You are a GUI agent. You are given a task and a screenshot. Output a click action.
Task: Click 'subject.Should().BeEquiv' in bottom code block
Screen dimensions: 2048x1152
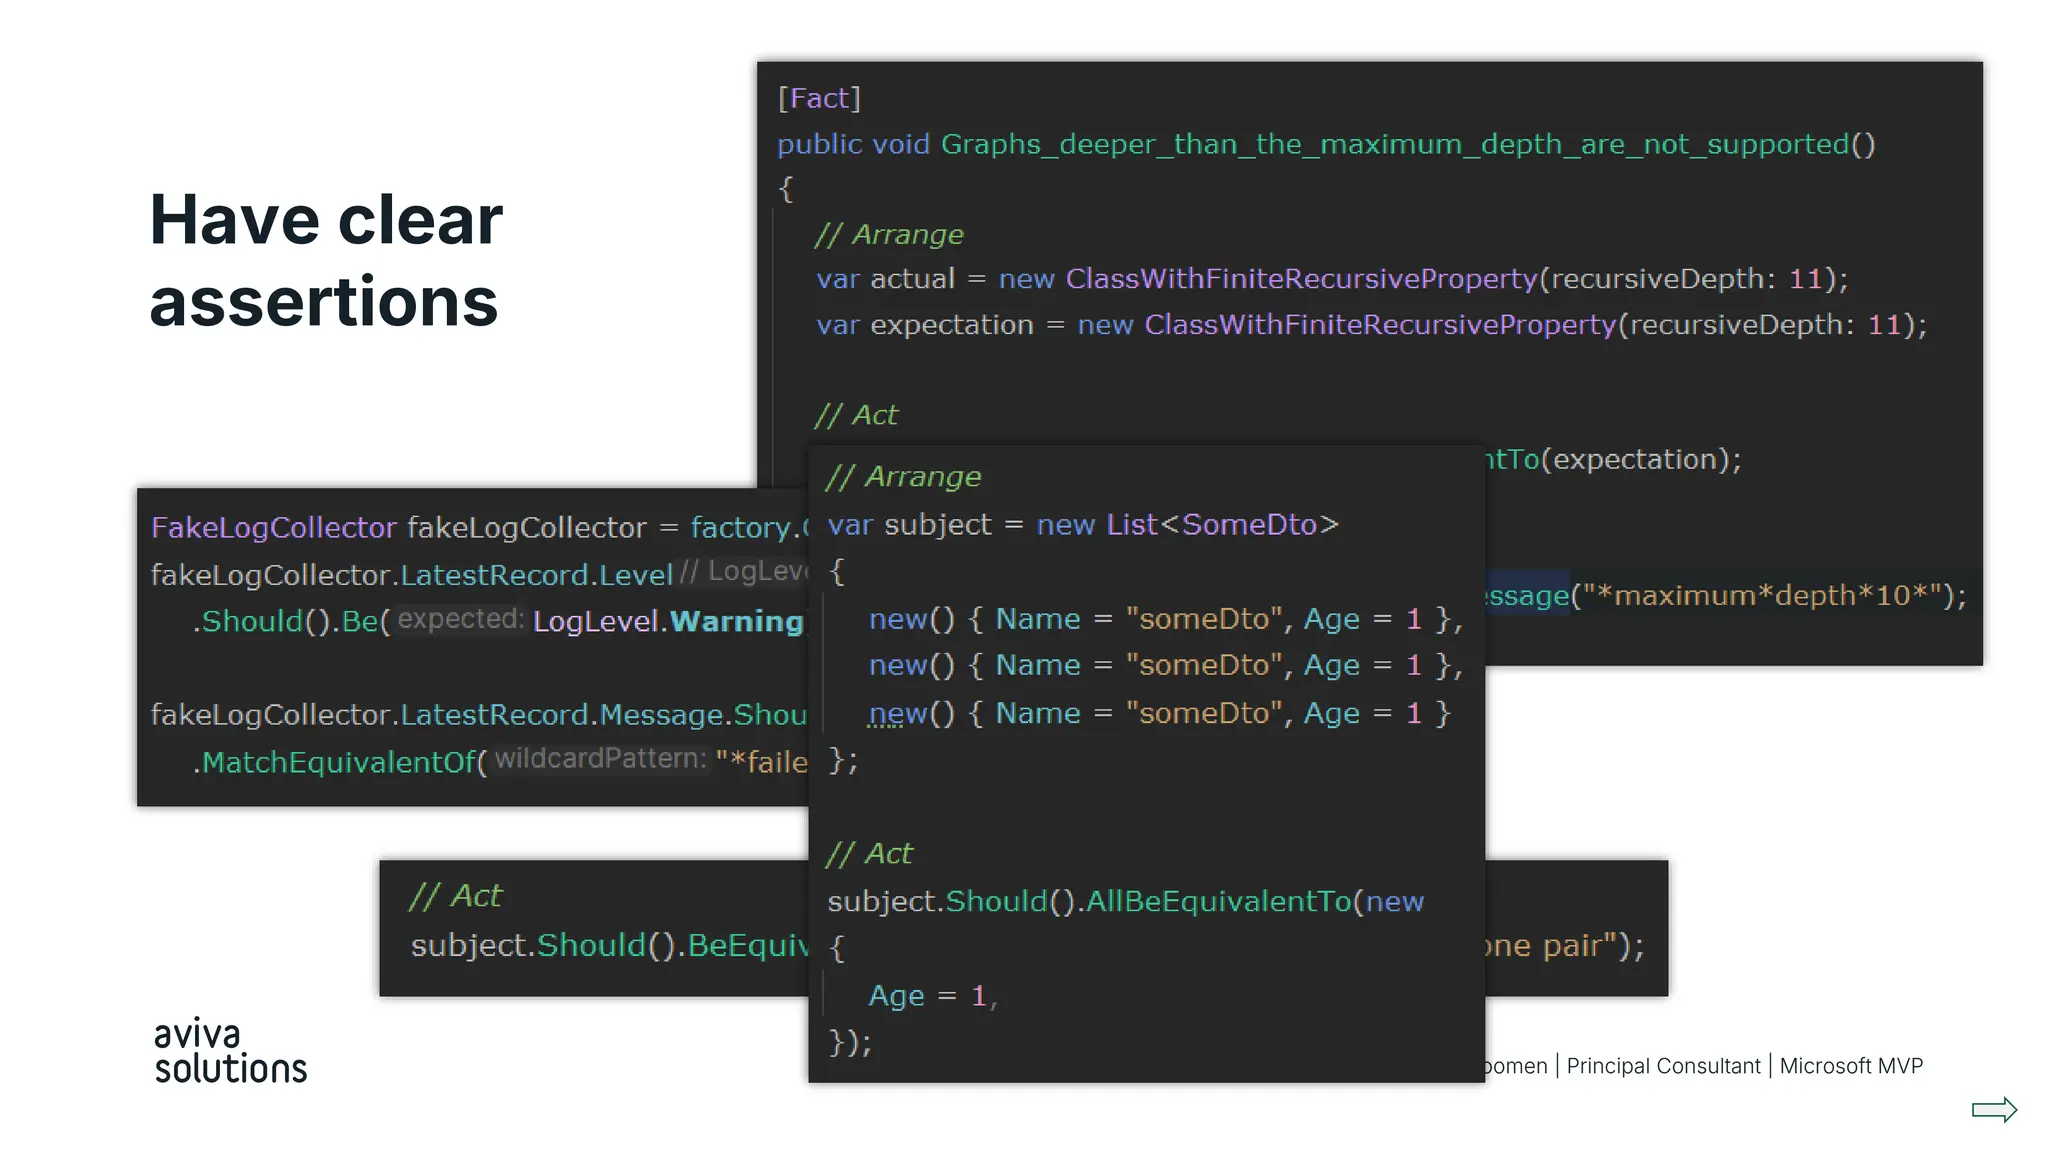609,946
